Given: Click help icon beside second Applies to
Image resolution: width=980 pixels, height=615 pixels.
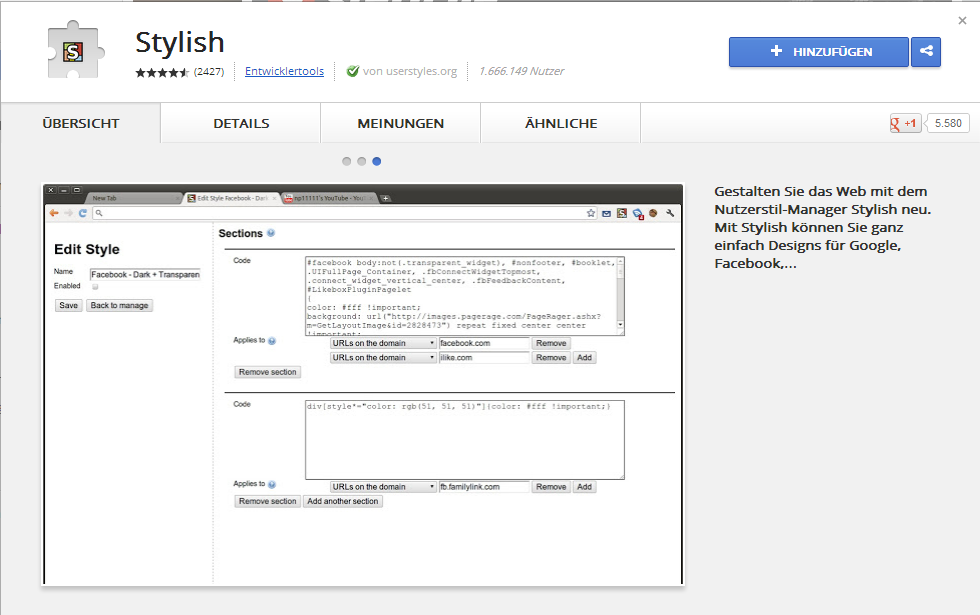Looking at the screenshot, I should 272,484.
